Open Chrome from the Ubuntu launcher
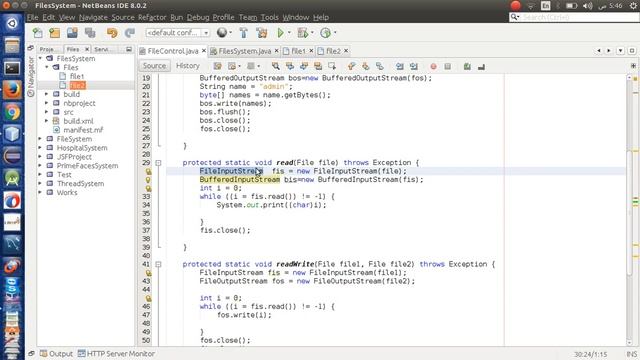 pyautogui.click(x=12, y=112)
